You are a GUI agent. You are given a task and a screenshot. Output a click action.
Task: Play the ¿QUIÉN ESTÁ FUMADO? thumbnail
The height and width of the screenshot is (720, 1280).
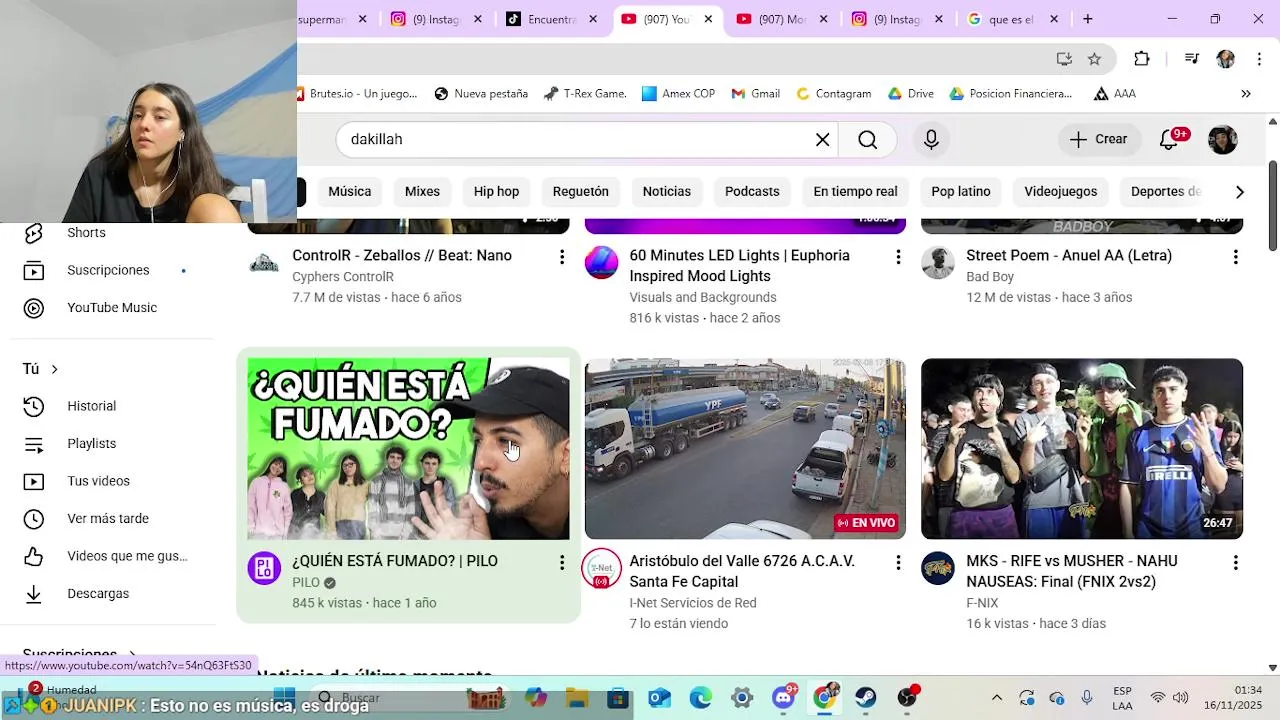(x=408, y=449)
